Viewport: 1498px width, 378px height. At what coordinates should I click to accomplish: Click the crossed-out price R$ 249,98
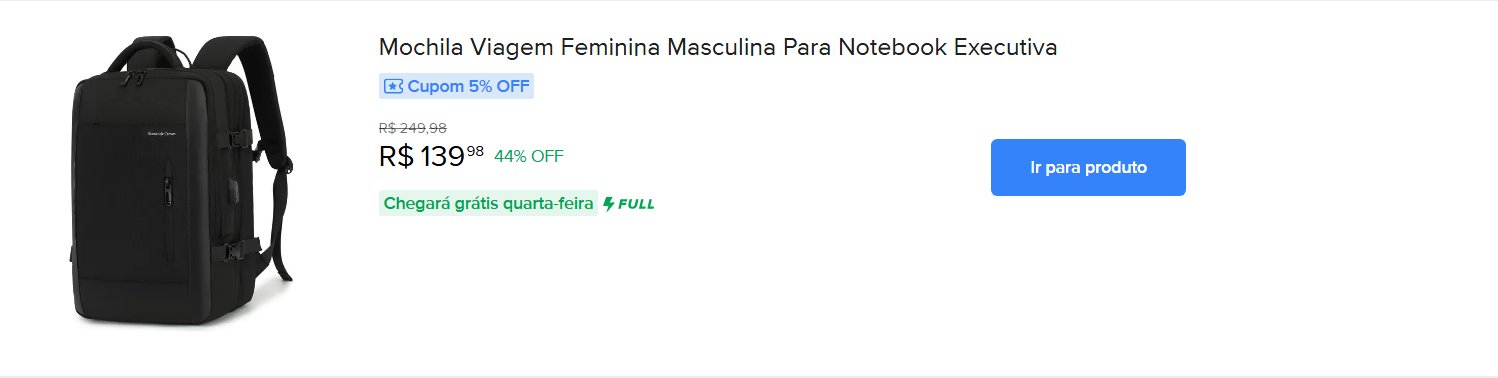[413, 128]
